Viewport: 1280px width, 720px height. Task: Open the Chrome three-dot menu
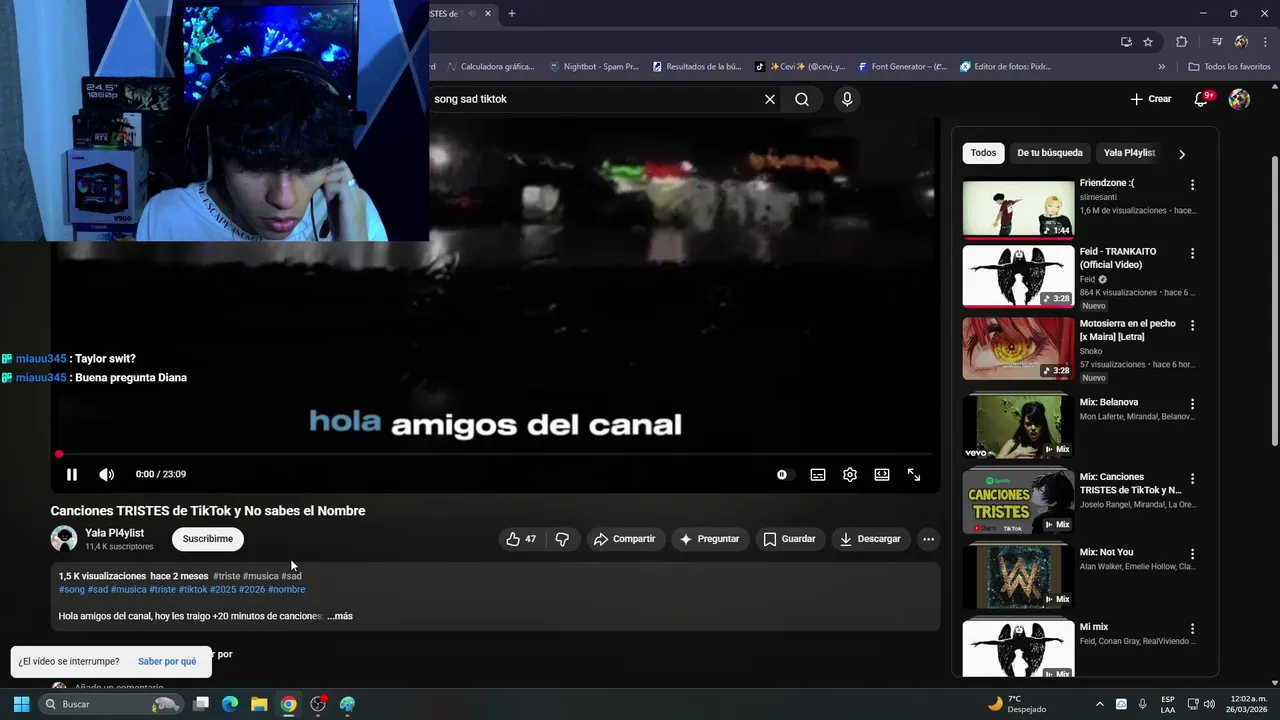click(x=1265, y=42)
